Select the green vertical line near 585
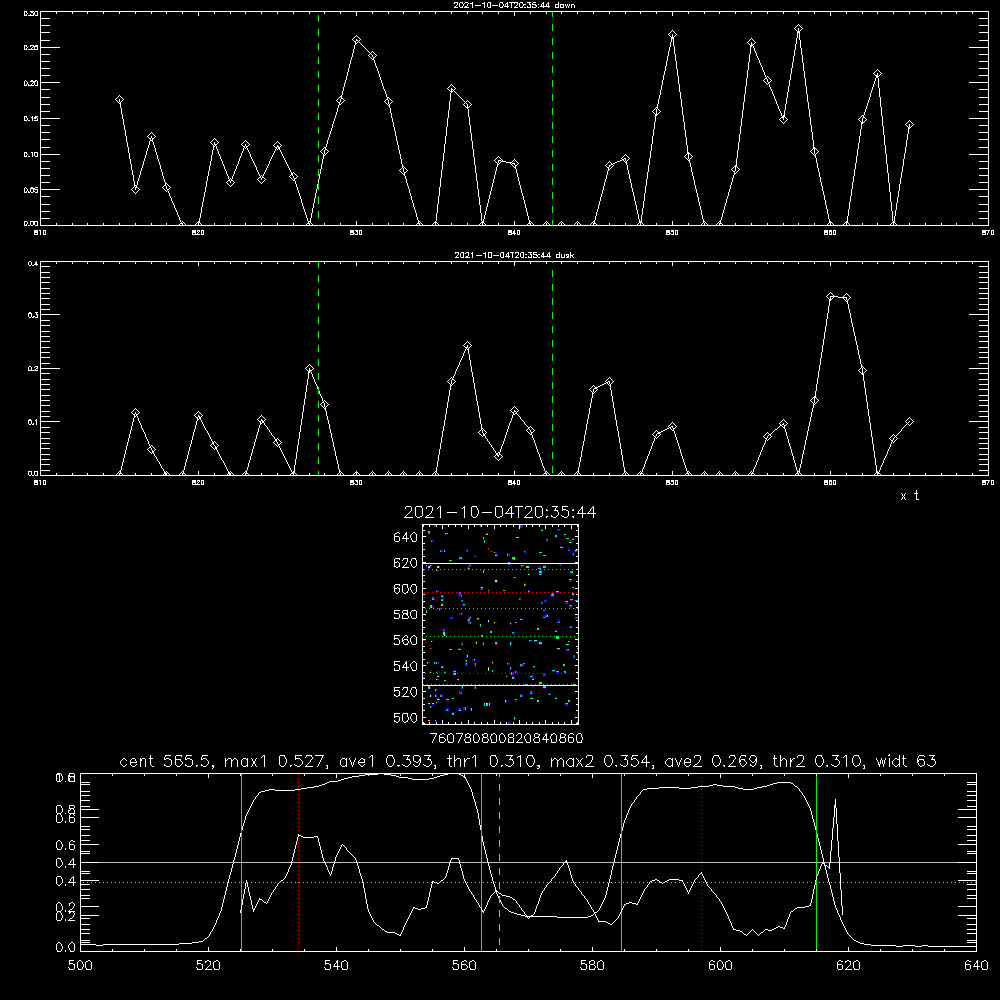This screenshot has width=1000, height=1000. [621, 861]
